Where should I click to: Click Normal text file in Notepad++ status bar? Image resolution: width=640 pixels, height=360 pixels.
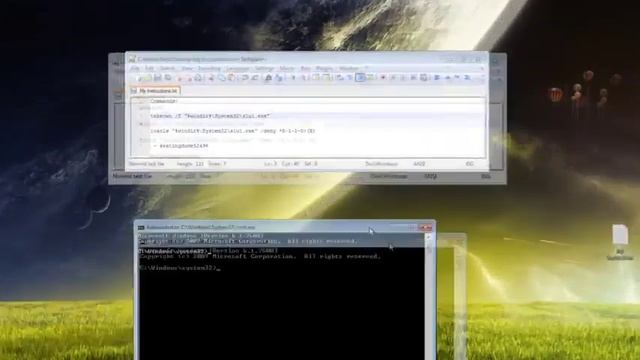147,164
